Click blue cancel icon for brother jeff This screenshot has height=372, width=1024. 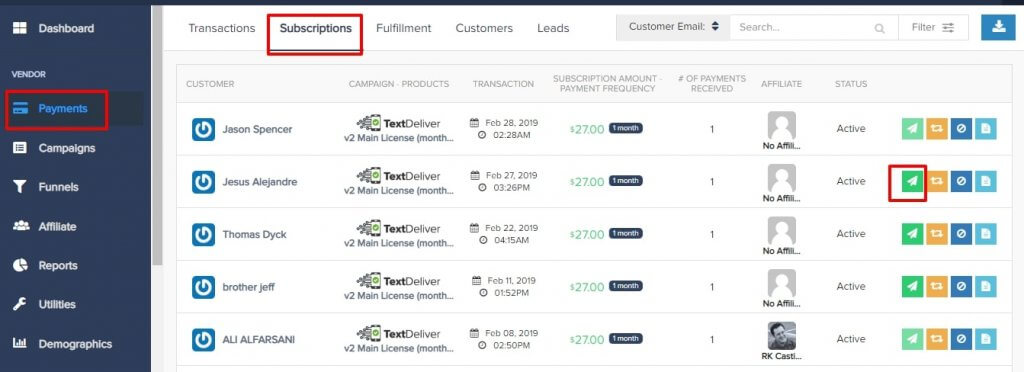pyautogui.click(x=961, y=287)
